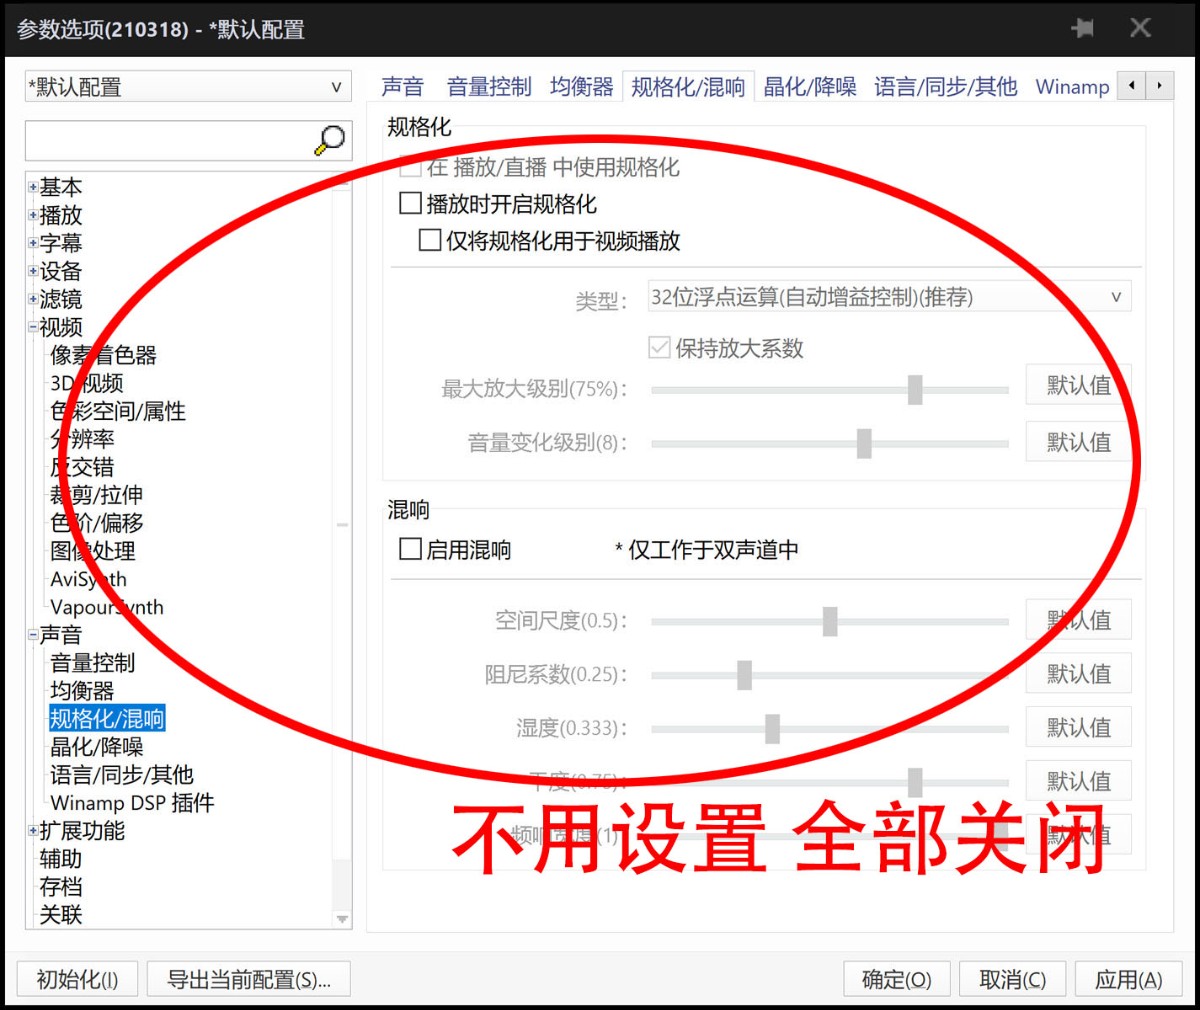Select 规格化/混响 in the tree
This screenshot has height=1010, width=1200.
pos(107,719)
